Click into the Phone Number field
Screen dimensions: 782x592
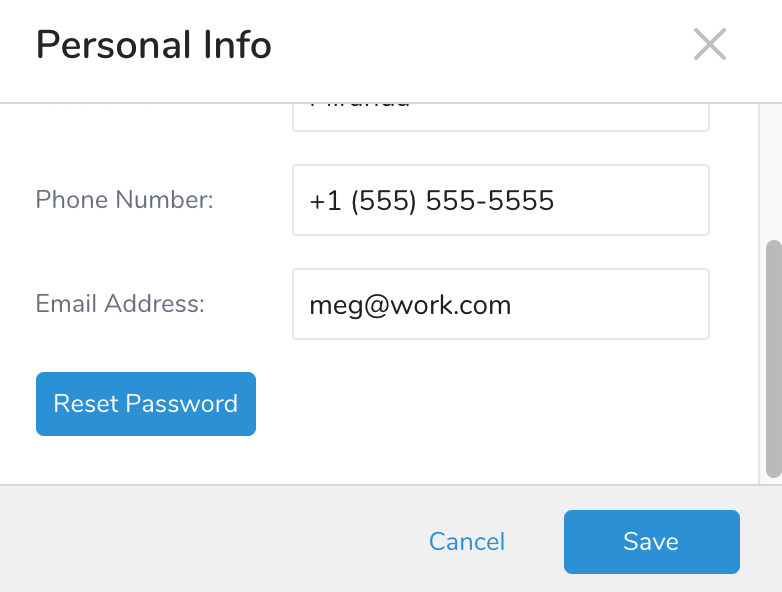point(500,200)
